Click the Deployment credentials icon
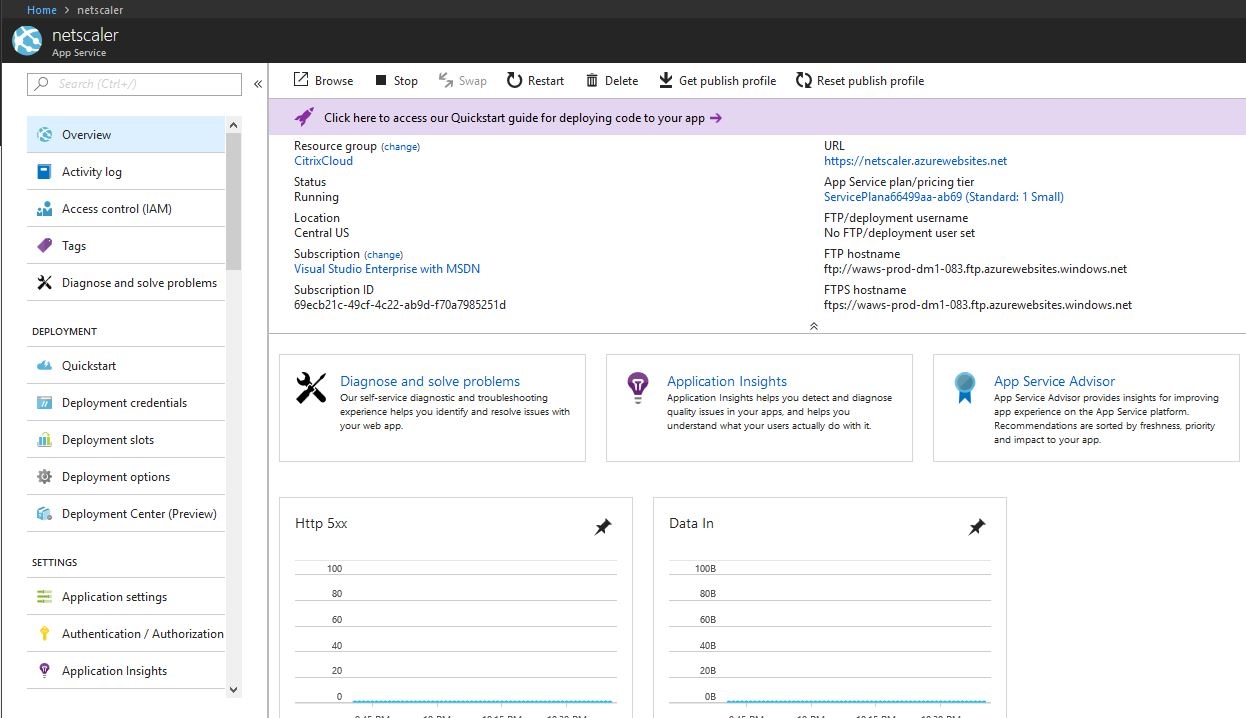 (x=44, y=403)
